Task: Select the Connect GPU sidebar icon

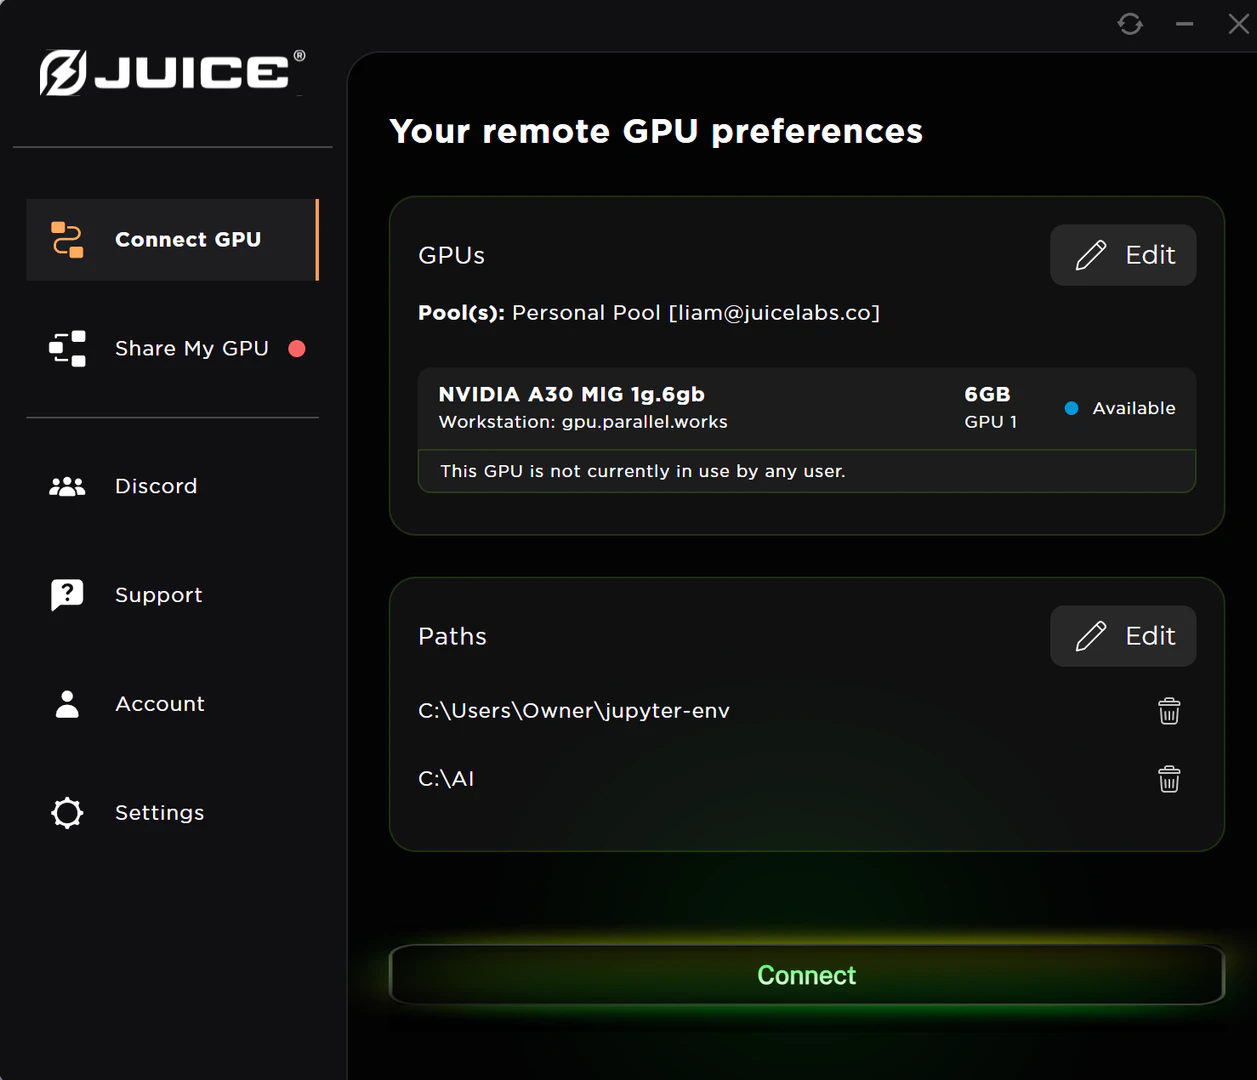Action: pos(66,239)
